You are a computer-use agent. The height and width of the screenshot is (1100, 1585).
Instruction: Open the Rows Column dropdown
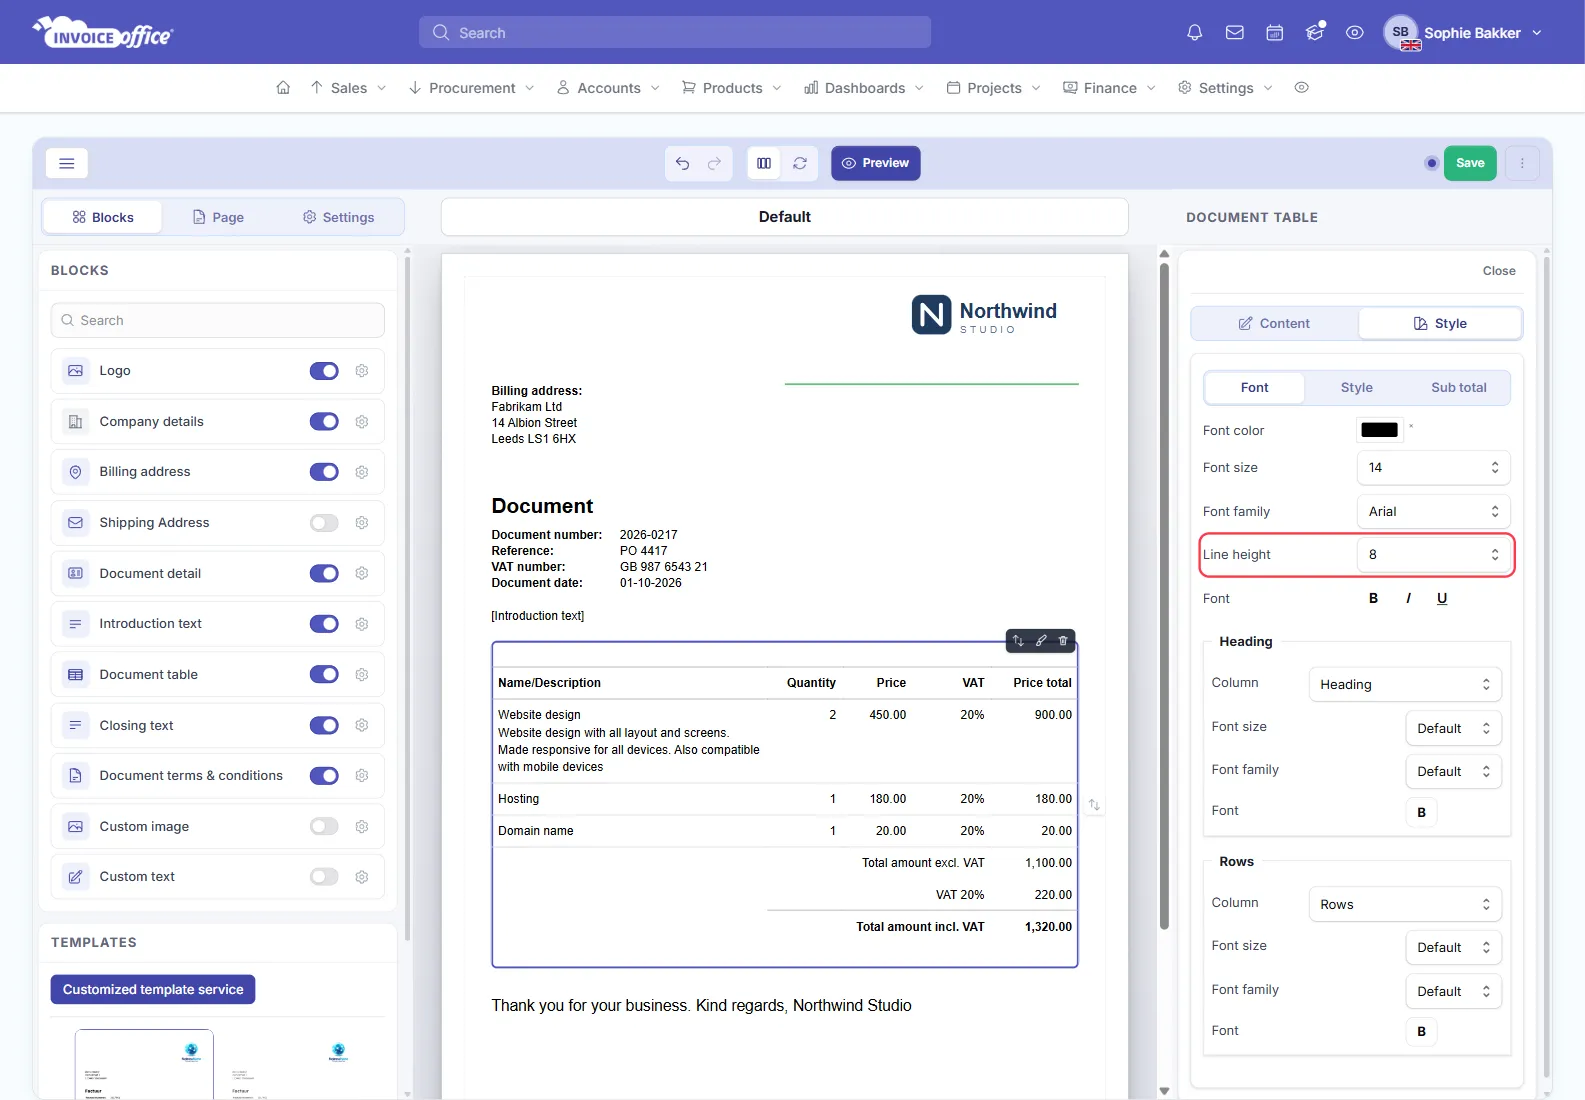coord(1405,904)
